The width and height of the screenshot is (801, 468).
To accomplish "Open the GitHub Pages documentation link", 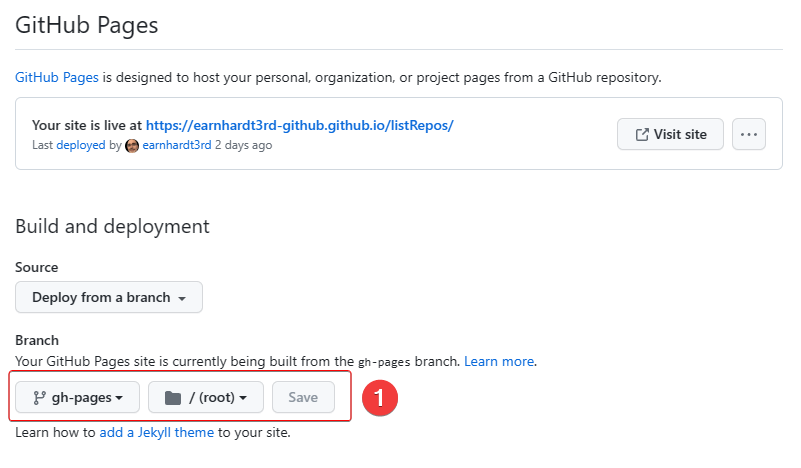I will [x=57, y=78].
